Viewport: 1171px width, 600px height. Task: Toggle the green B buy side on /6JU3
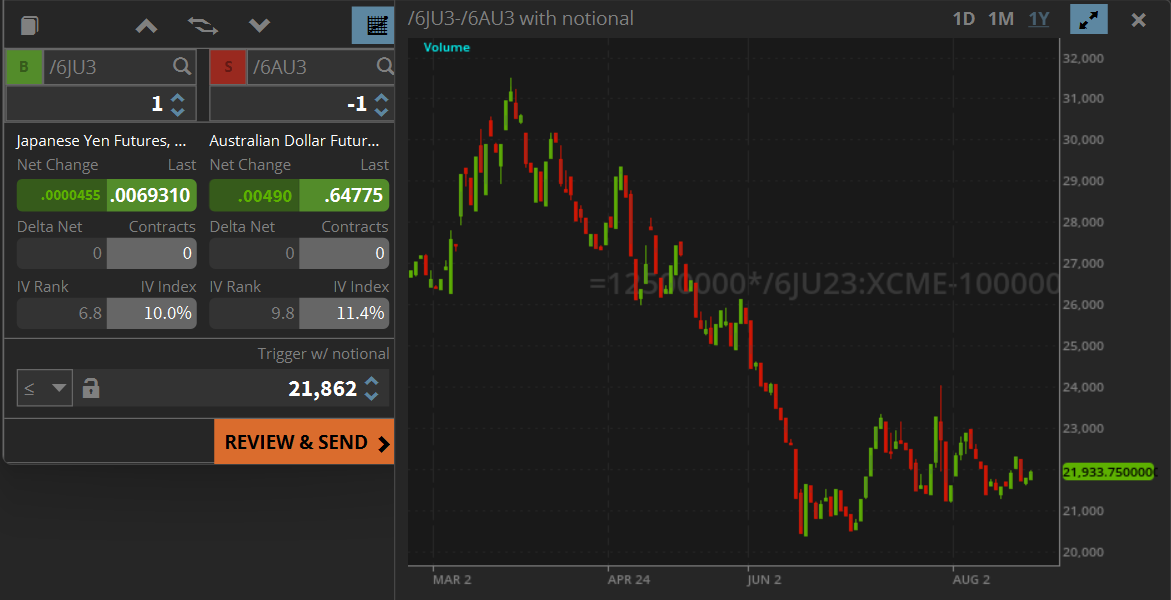pyautogui.click(x=22, y=67)
